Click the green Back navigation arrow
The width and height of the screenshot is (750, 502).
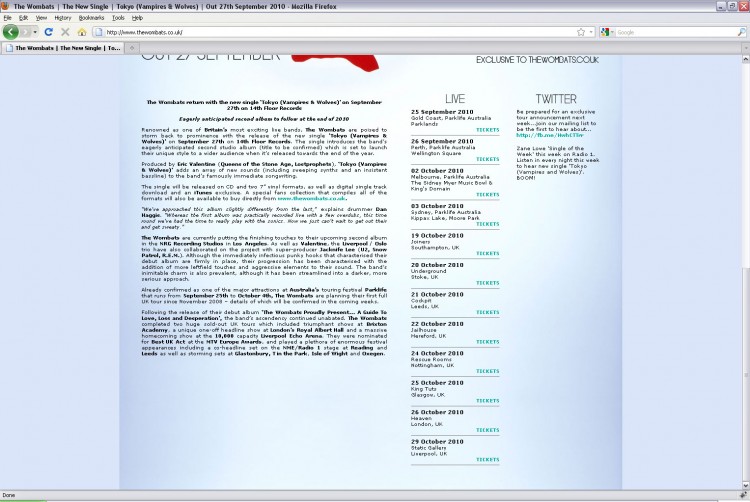coord(11,32)
